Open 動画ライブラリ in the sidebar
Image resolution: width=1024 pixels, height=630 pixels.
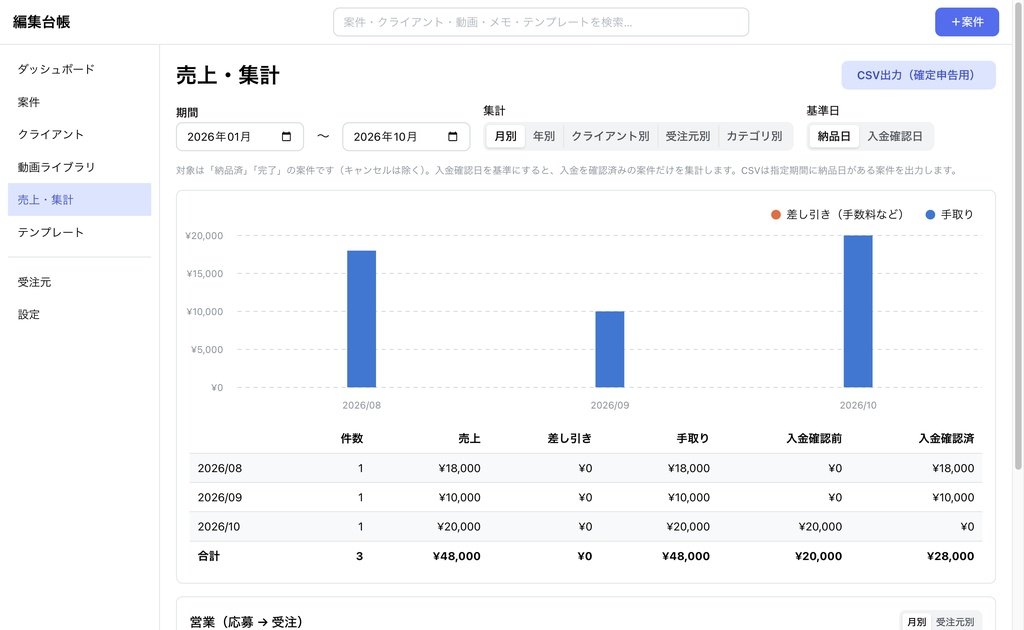tap(80, 167)
